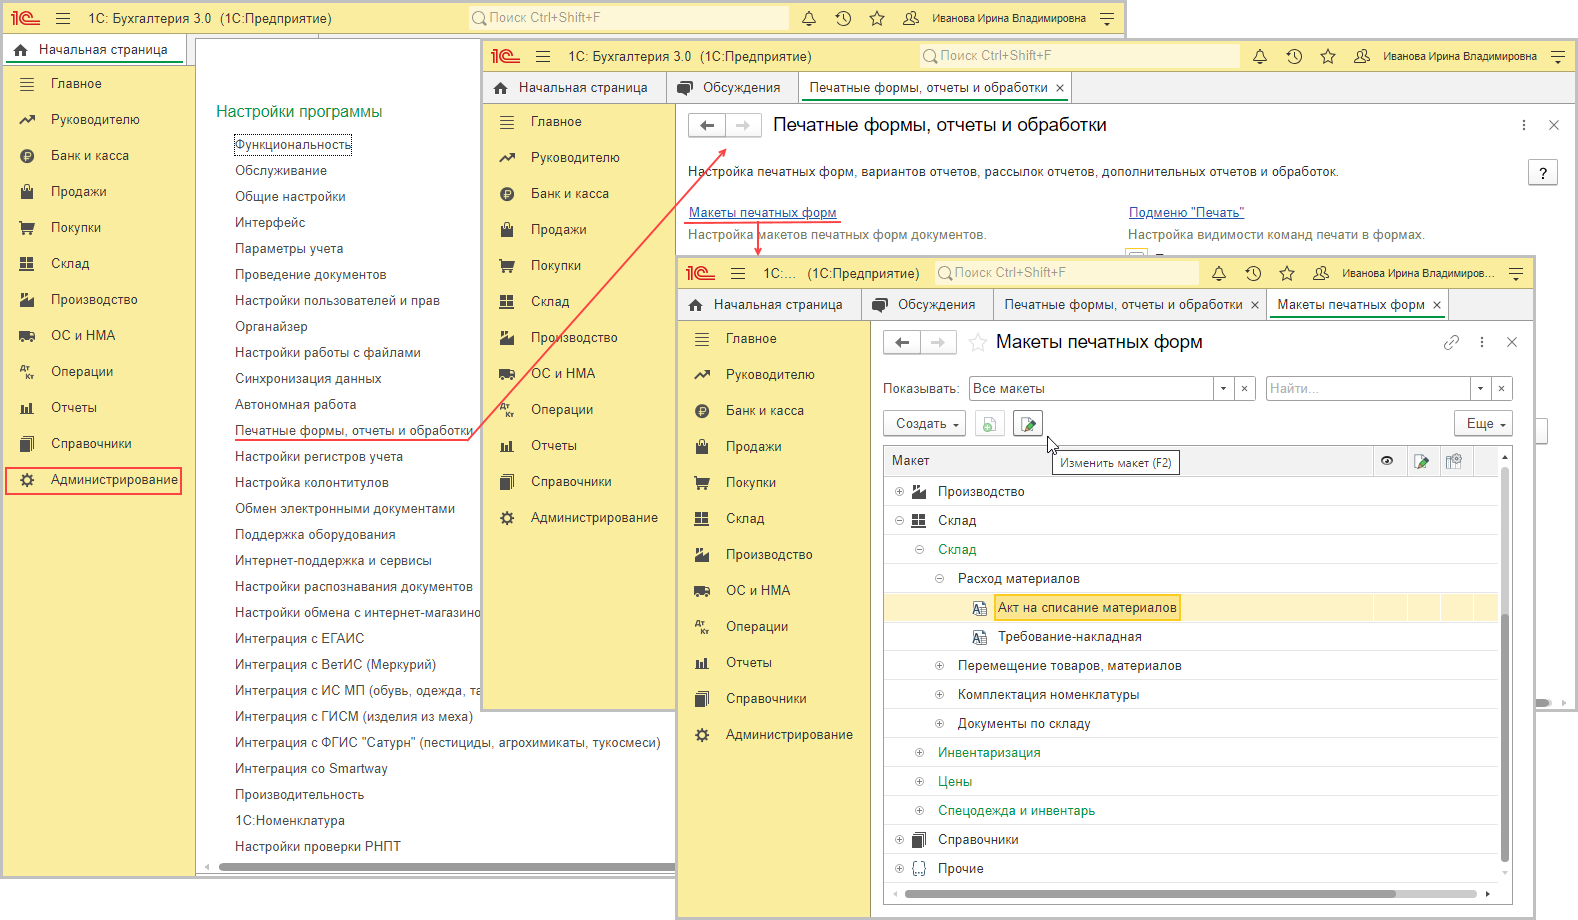This screenshot has width=1578, height=920.
Task: Click search field in middle window title bar
Action: (1080, 56)
